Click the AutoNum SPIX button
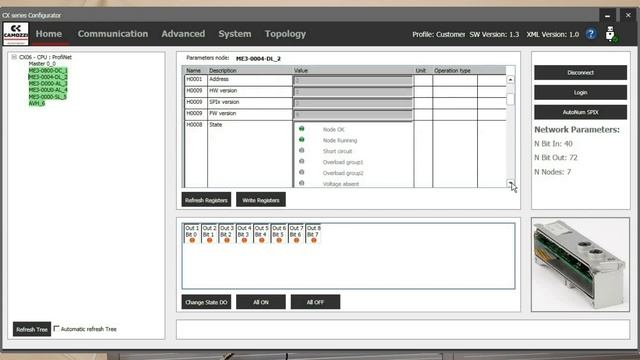This screenshot has width=640, height=360. pos(580,112)
